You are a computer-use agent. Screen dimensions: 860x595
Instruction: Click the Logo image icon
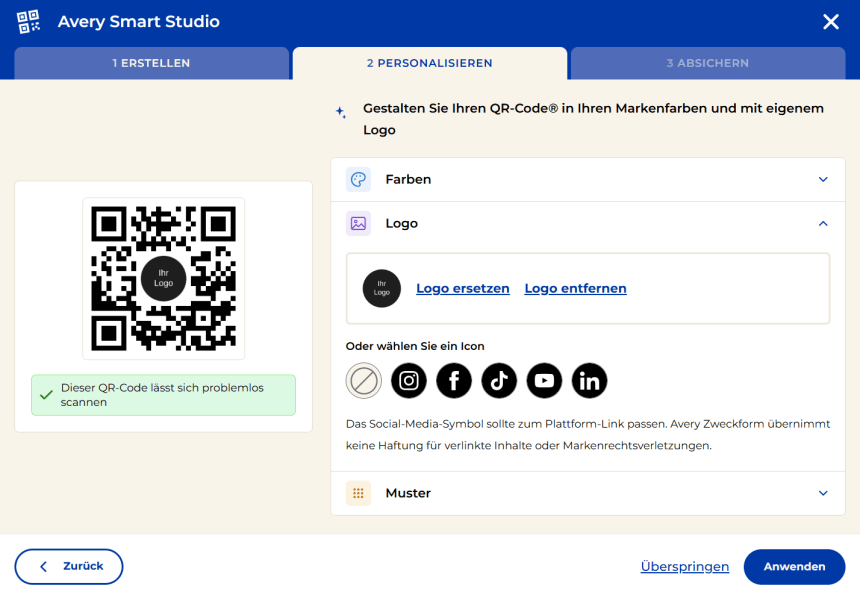[358, 223]
